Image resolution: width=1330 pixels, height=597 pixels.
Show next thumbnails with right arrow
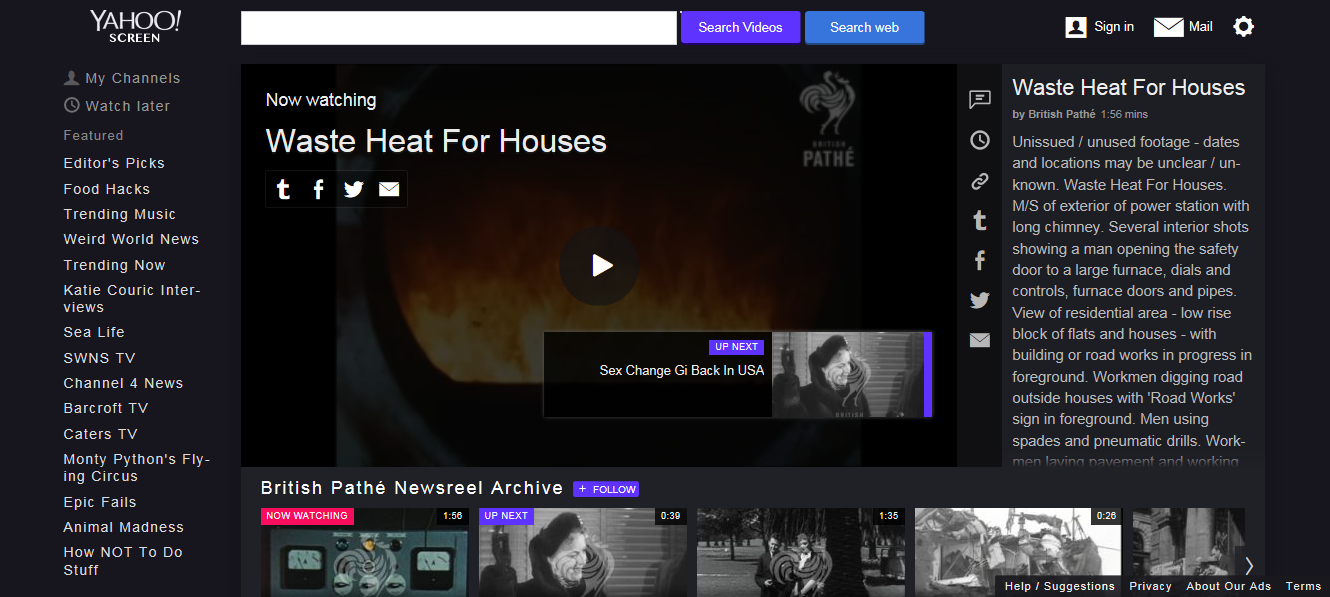(x=1248, y=565)
